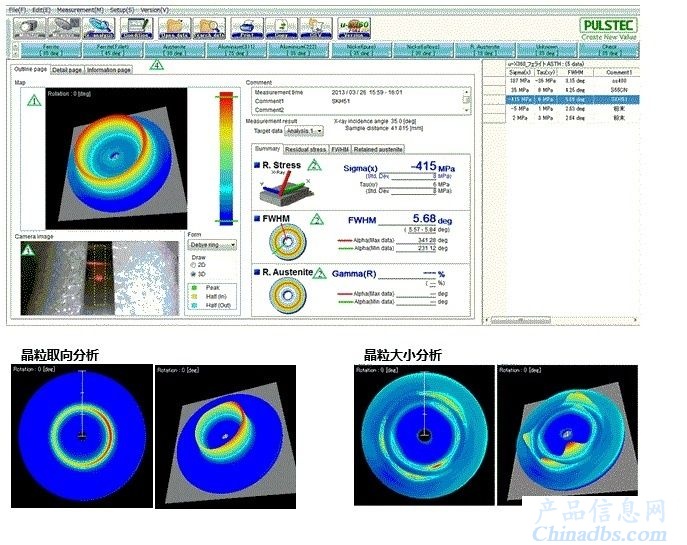Click the triangle icon next to R. Stress

pyautogui.click(x=314, y=166)
